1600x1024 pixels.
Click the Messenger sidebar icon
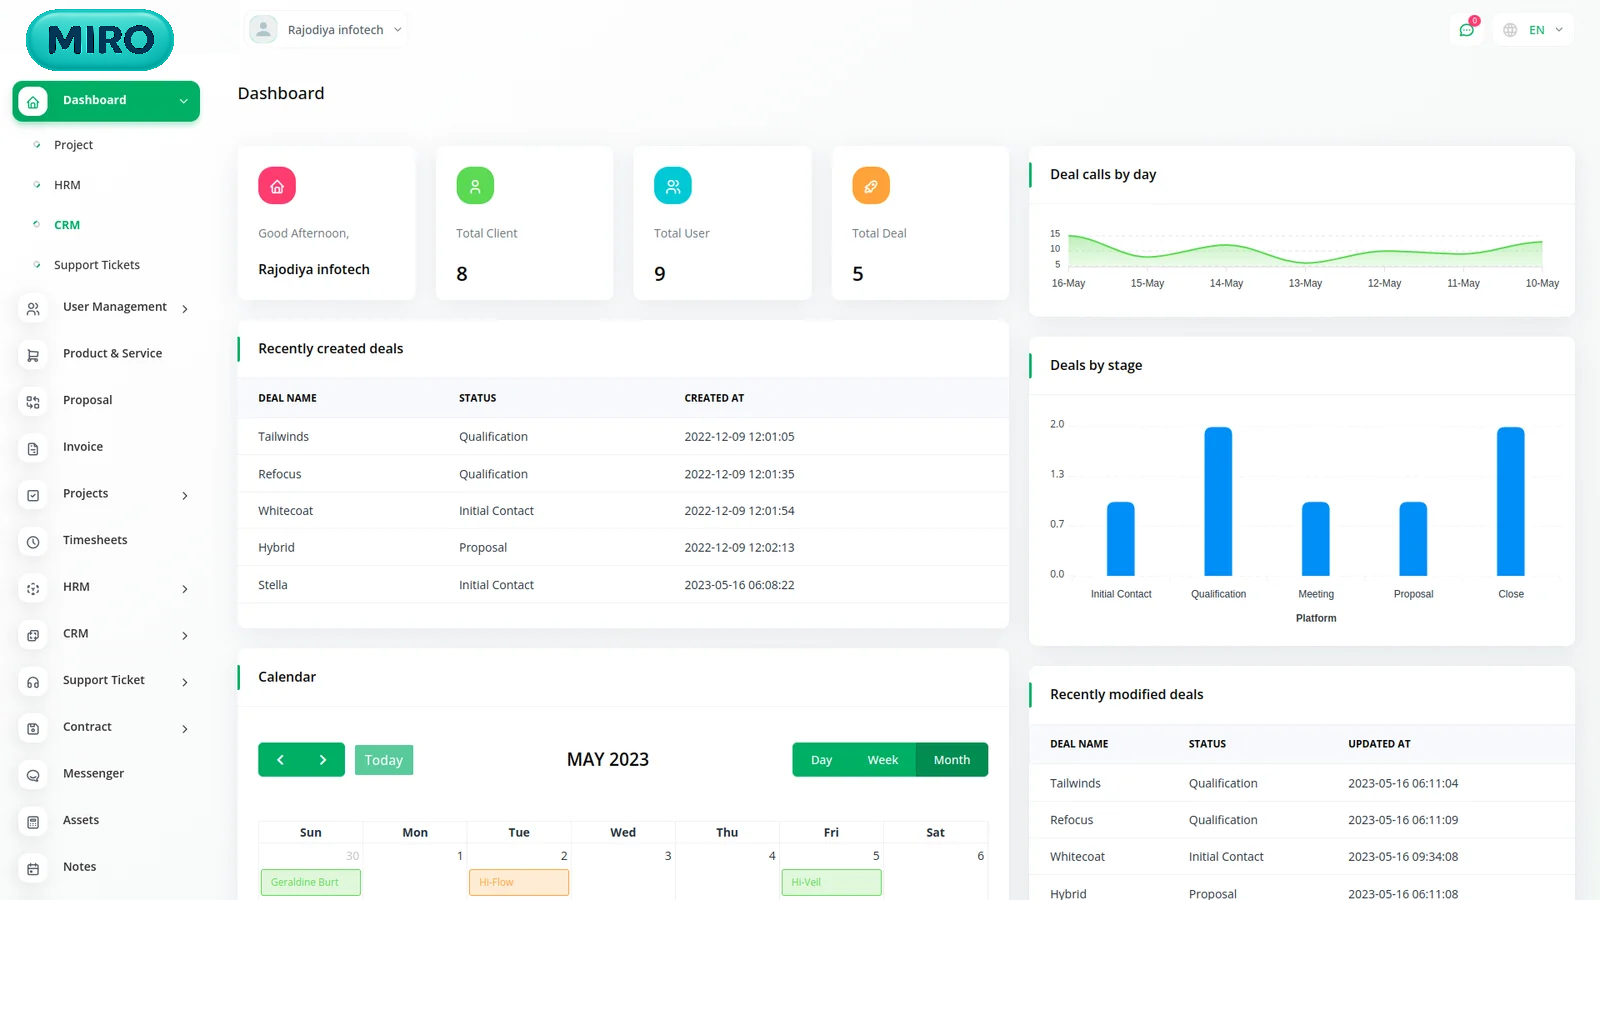pyautogui.click(x=33, y=776)
